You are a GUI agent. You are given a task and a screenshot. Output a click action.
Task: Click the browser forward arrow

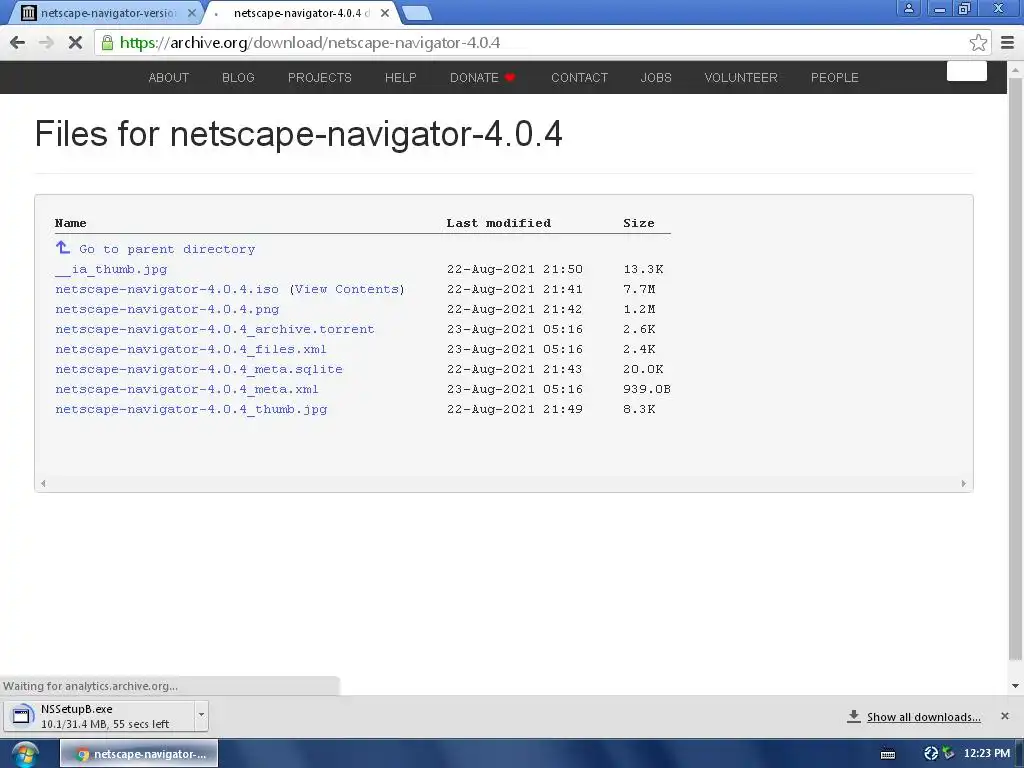coord(46,43)
